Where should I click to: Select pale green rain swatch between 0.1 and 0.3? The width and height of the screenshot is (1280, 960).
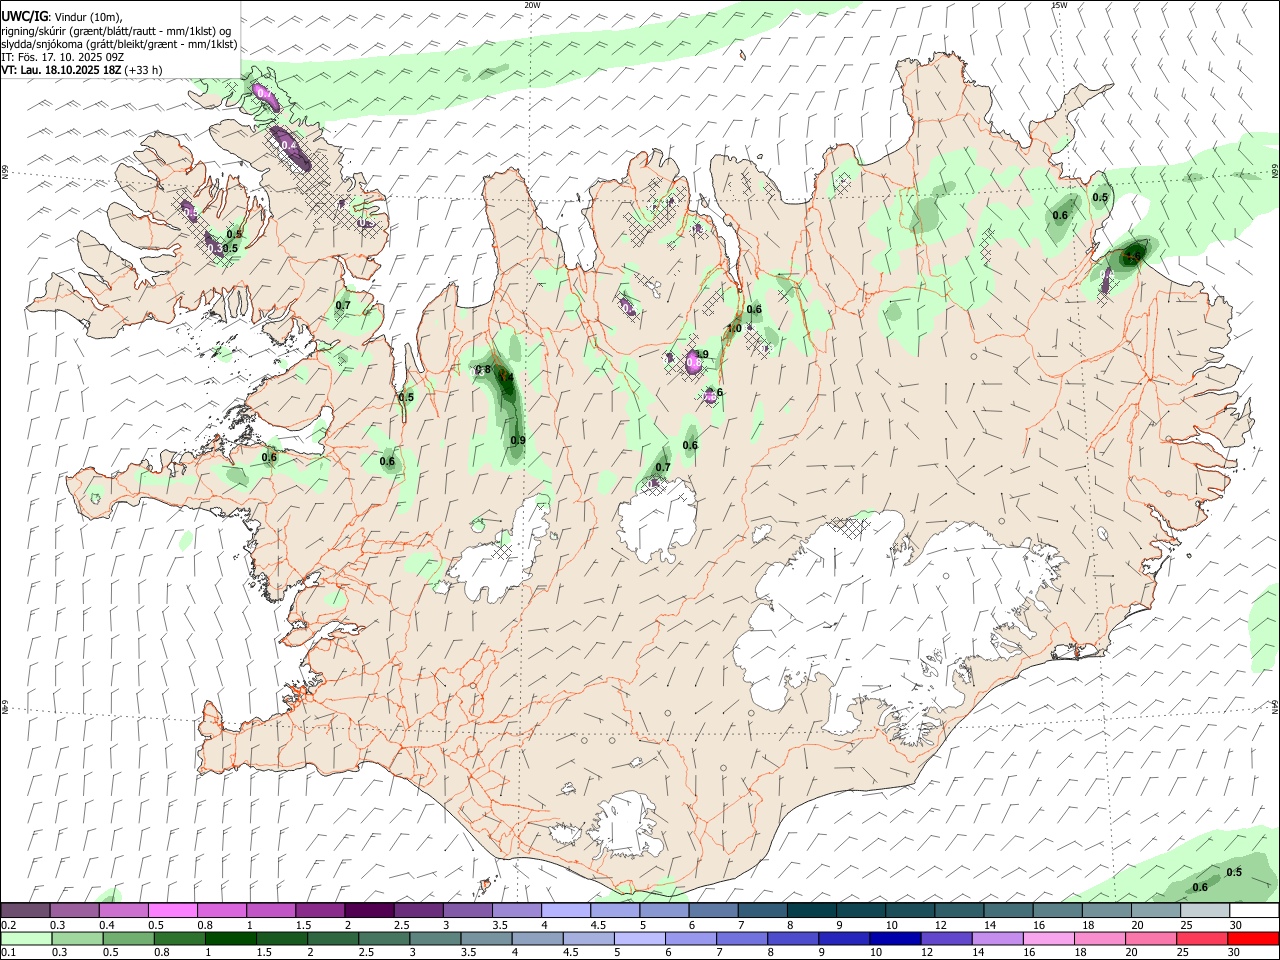(26, 938)
